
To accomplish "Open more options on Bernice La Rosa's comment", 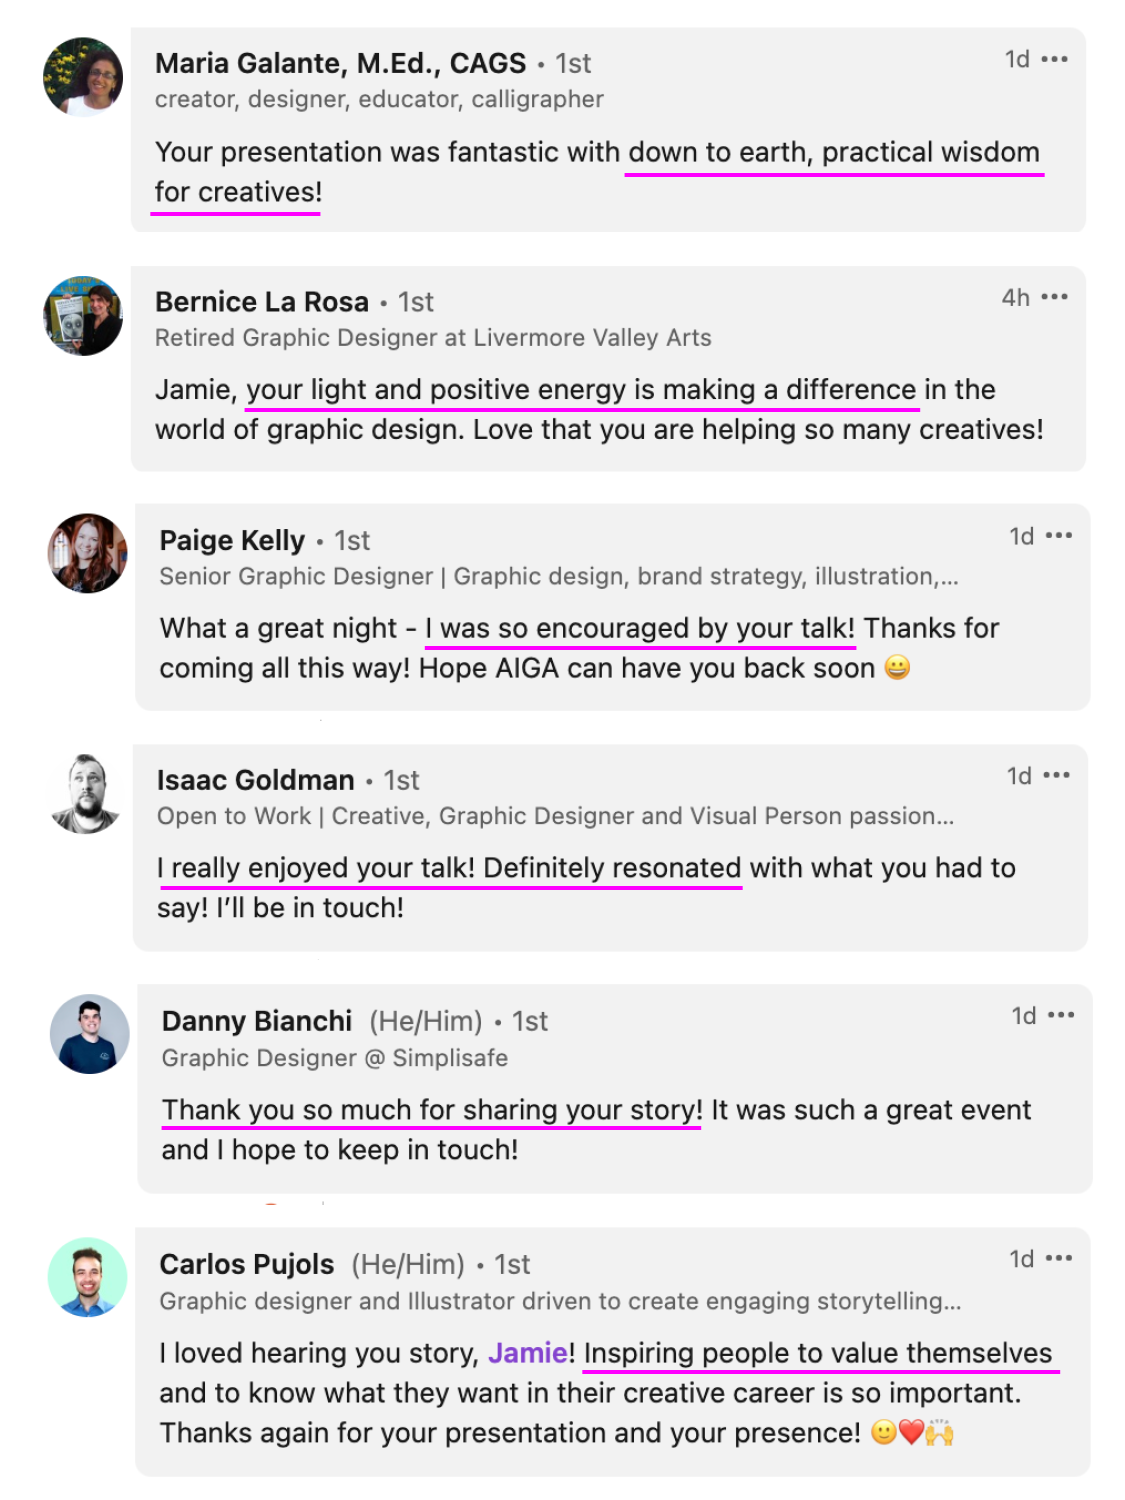I will point(1054,297).
